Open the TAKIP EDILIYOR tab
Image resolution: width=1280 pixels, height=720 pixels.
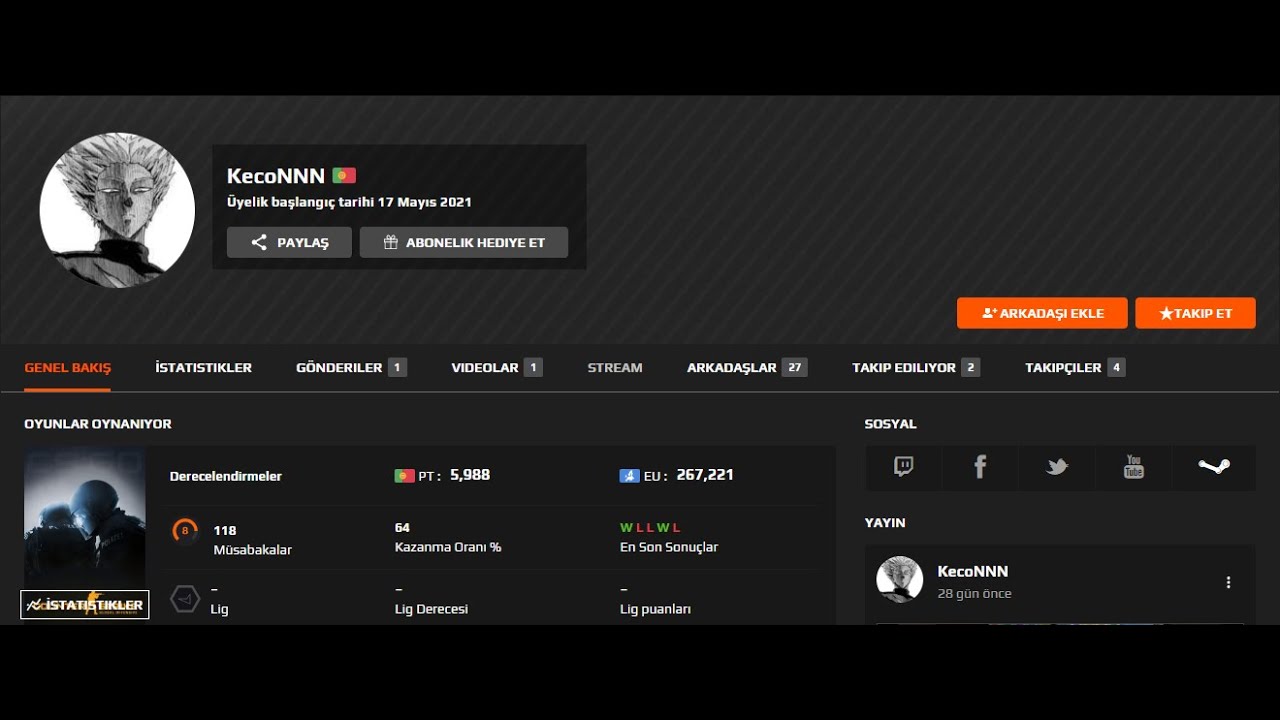[x=916, y=368]
